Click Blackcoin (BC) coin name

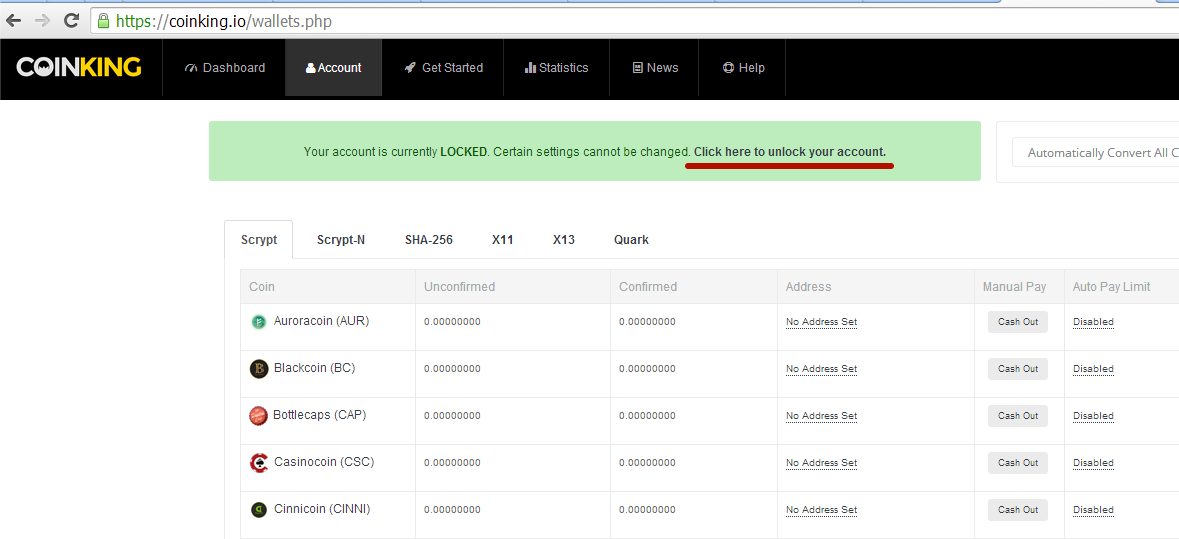(314, 368)
